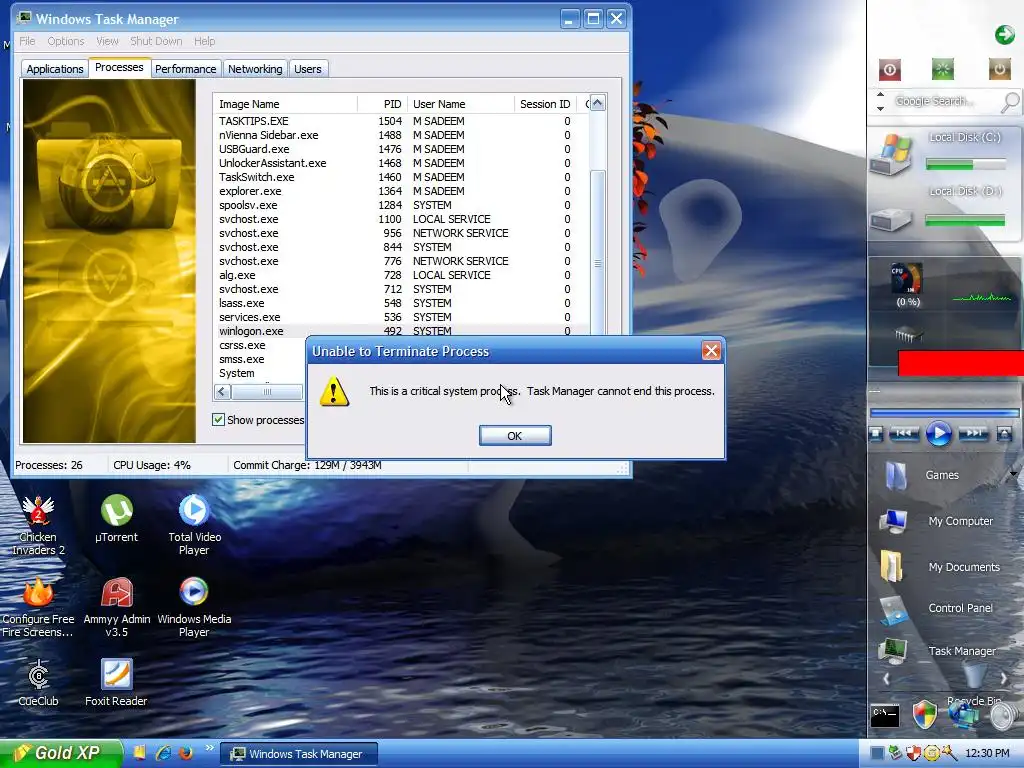Switch to the Networking tab

(x=255, y=69)
